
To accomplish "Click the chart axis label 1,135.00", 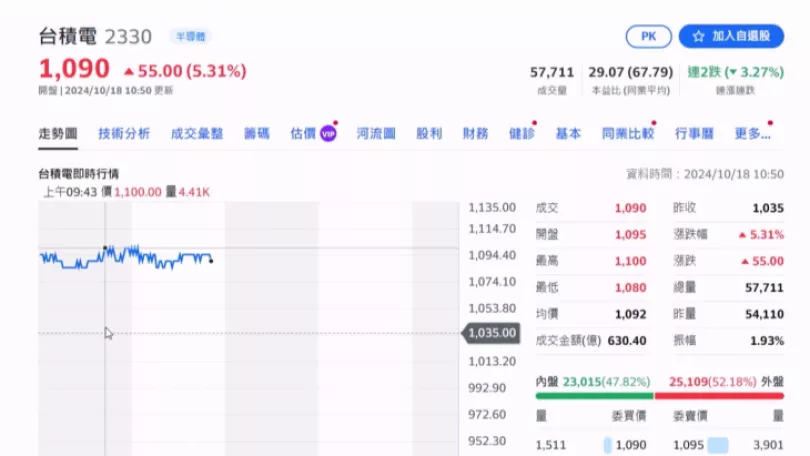I will [492, 208].
